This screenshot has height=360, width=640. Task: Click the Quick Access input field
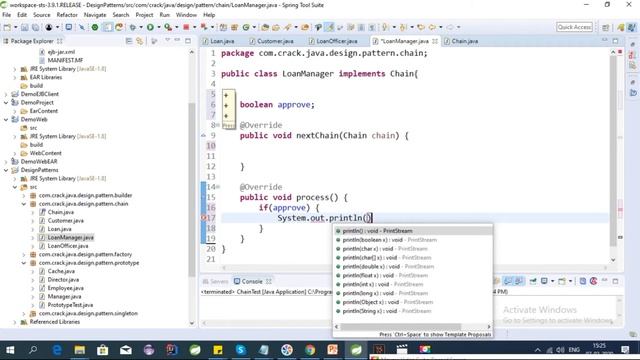point(574,27)
